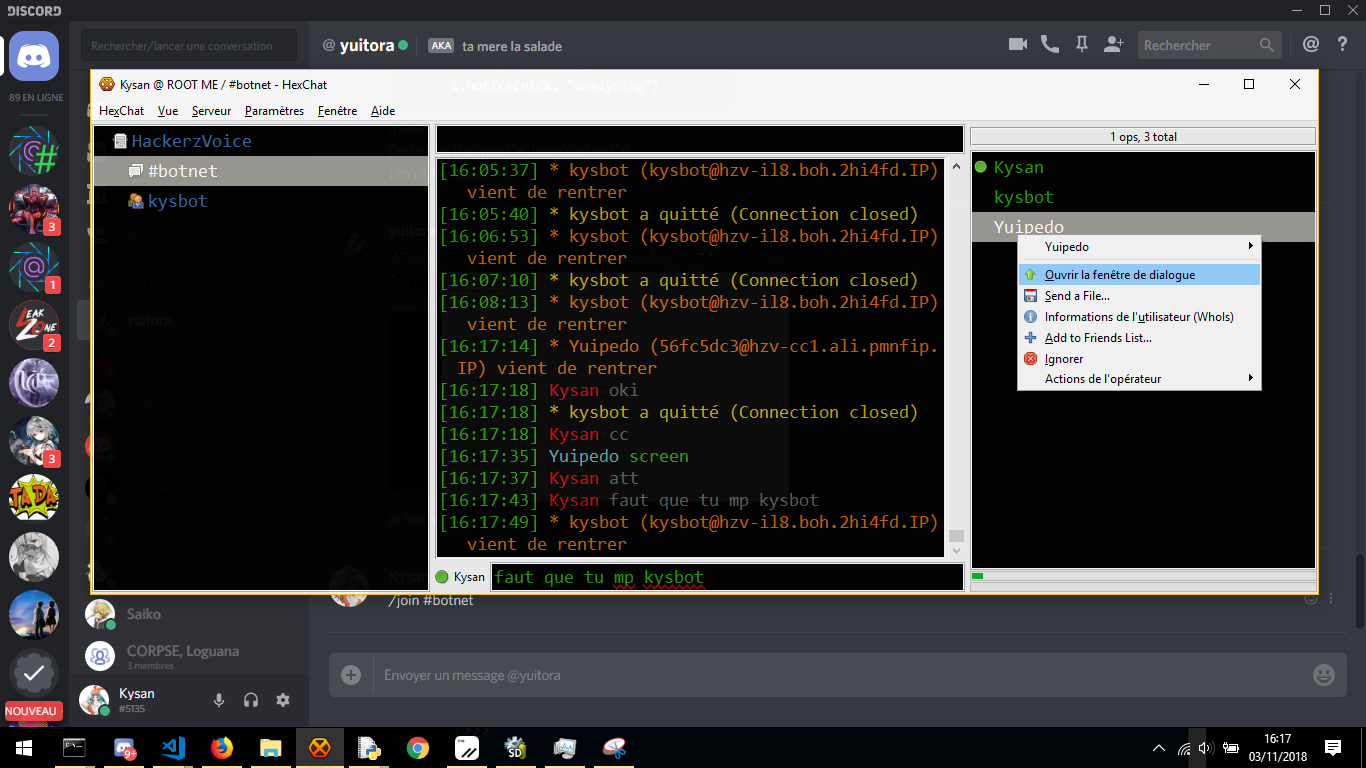Toggle headphones deafen in Discord

251,700
